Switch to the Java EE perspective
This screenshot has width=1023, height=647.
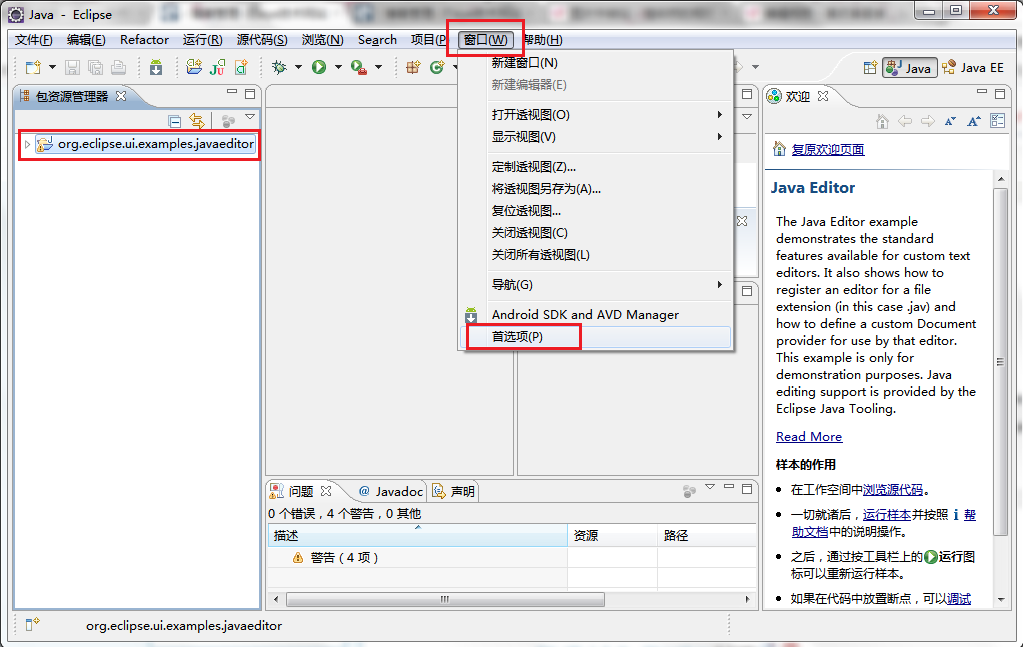[973, 68]
